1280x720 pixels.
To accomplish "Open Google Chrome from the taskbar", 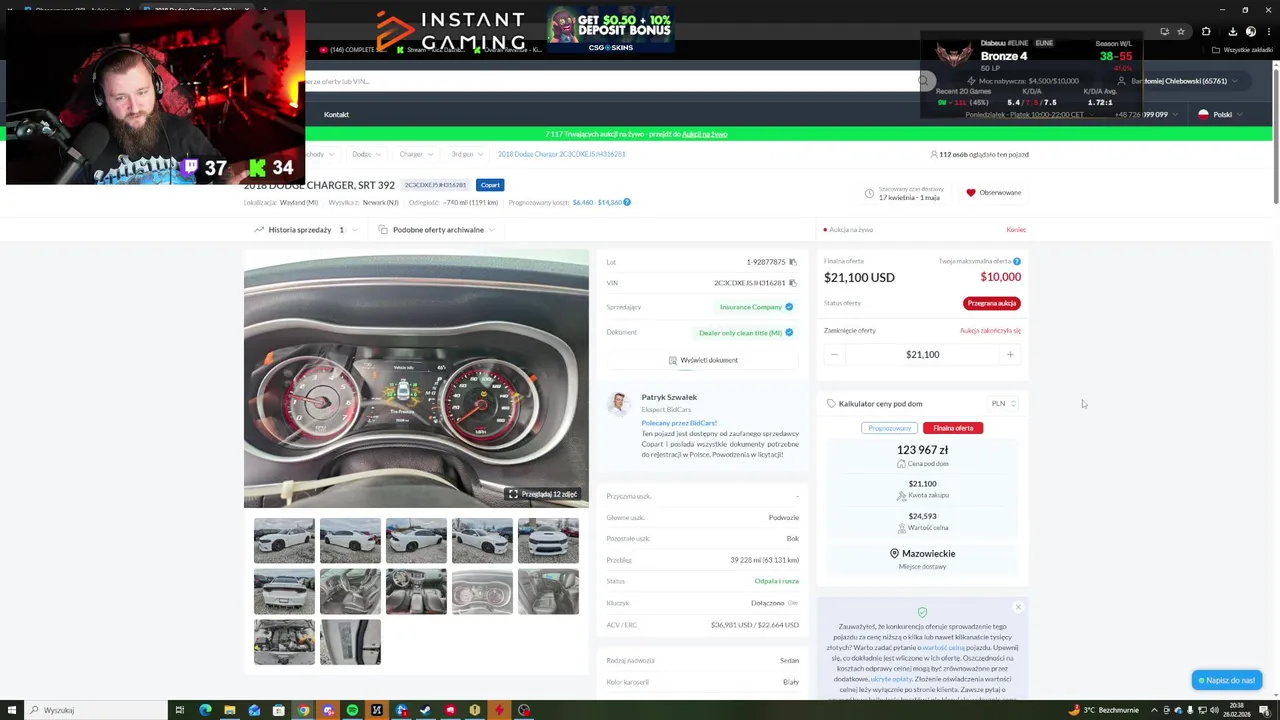I will tap(303, 710).
